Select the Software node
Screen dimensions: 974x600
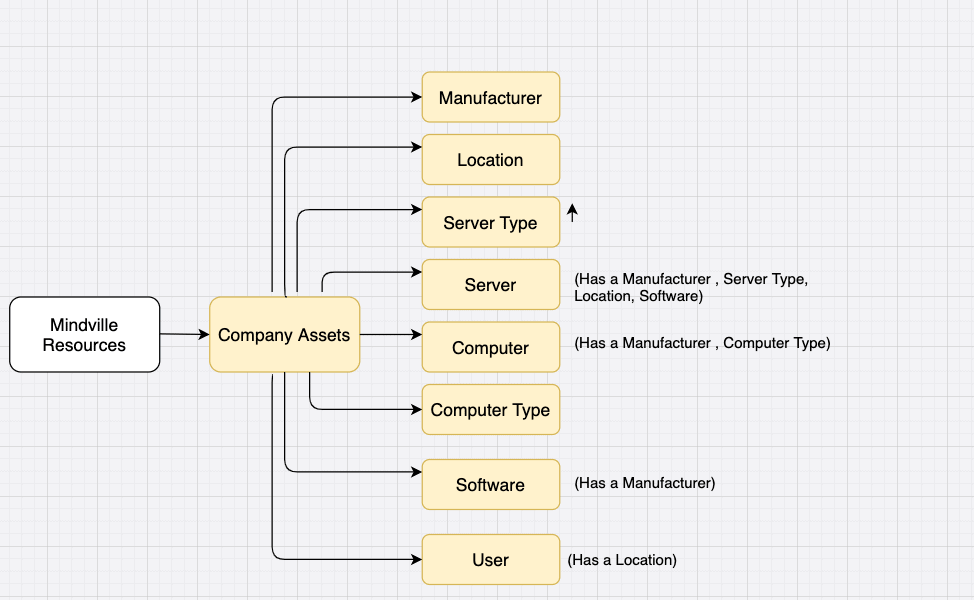pyautogui.click(x=490, y=484)
